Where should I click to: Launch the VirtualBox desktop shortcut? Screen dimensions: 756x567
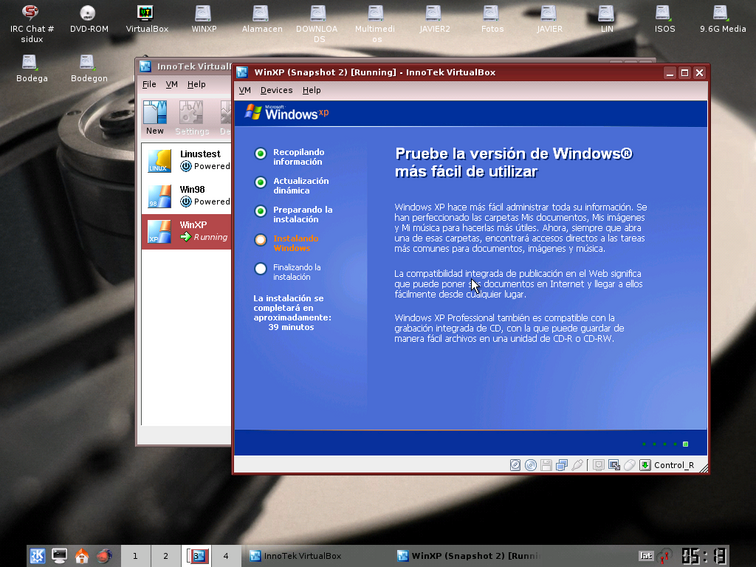tap(147, 18)
